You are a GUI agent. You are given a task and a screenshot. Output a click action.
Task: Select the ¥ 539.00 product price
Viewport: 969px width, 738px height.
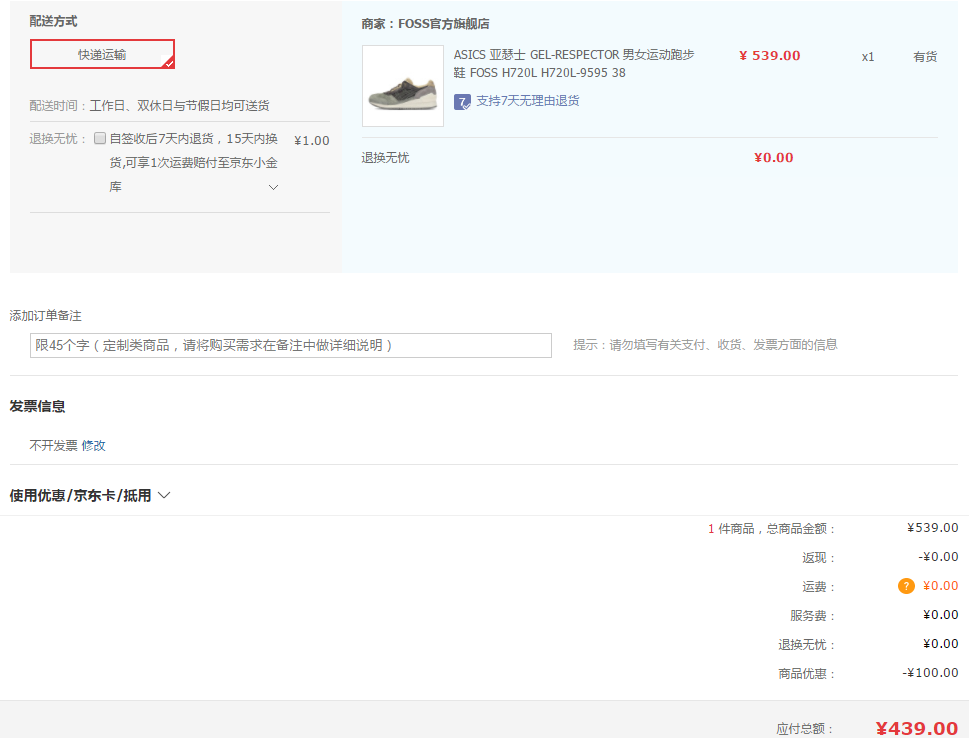point(769,56)
